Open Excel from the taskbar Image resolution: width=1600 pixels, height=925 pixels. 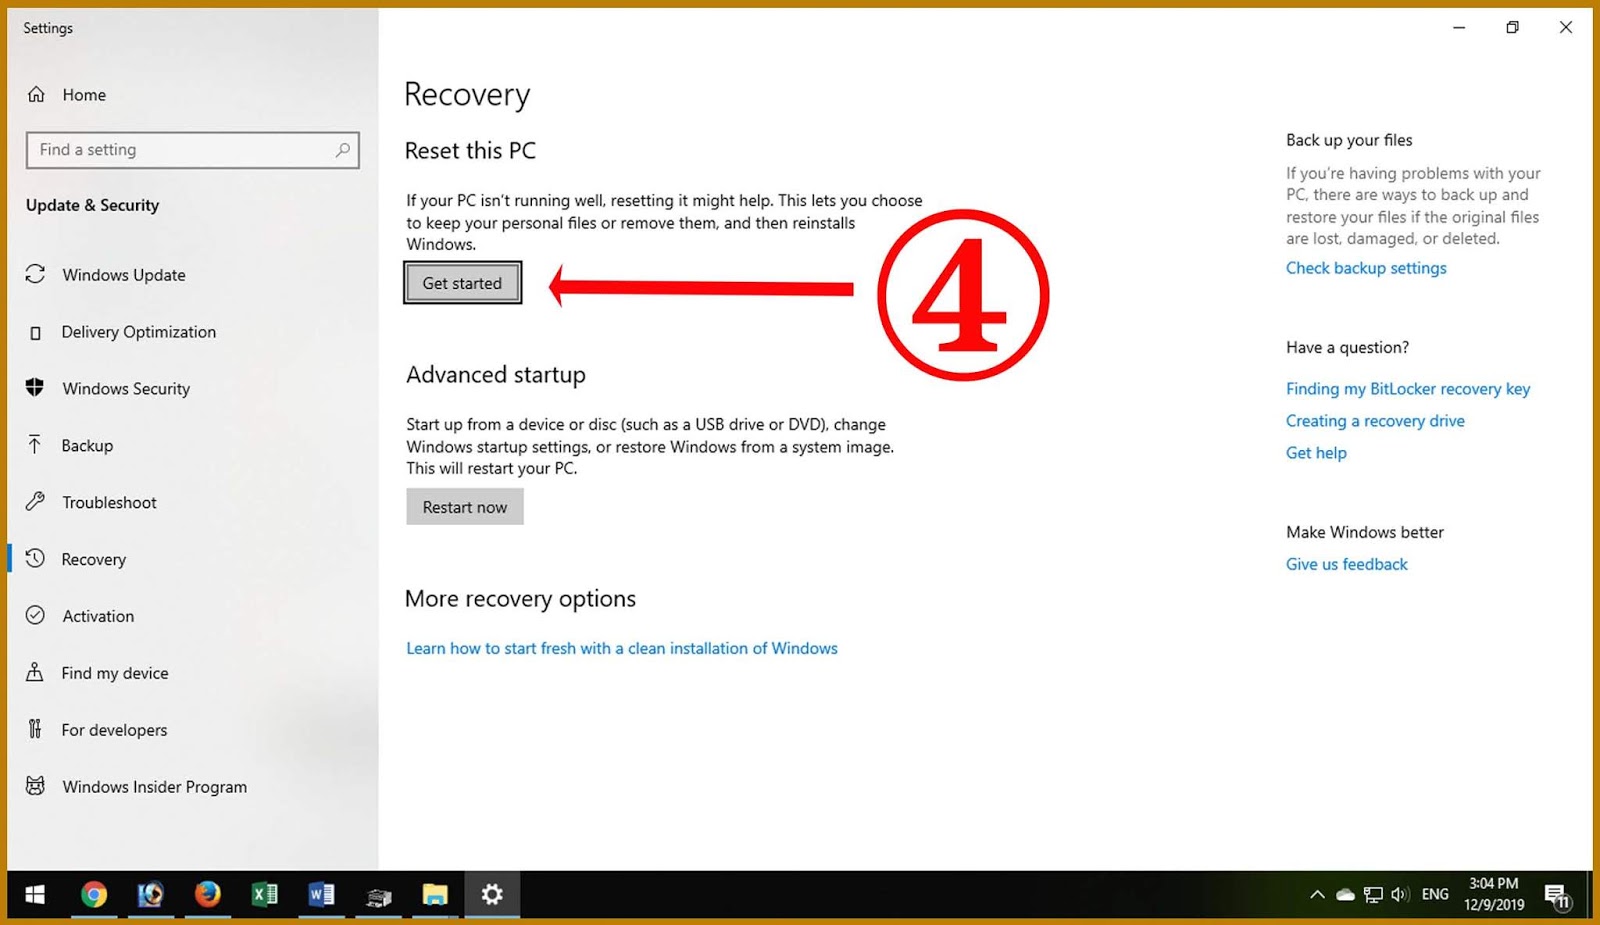click(x=265, y=895)
